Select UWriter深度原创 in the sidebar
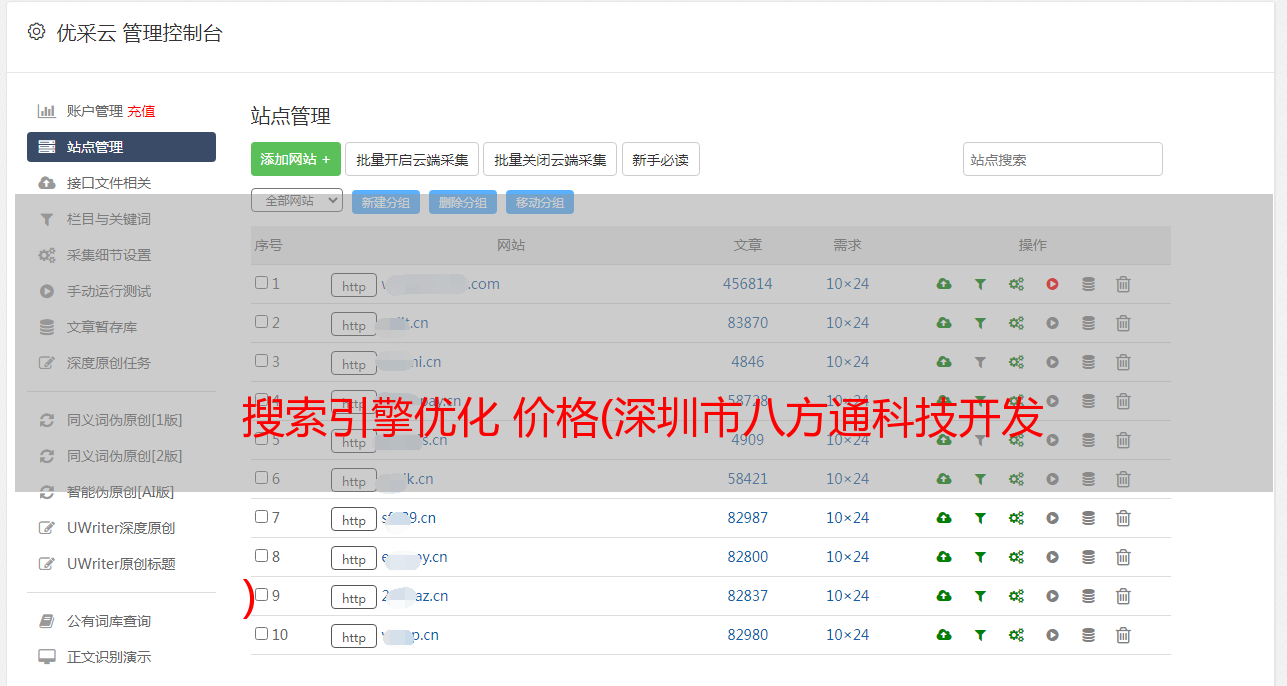This screenshot has width=1287, height=686. pos(121,528)
